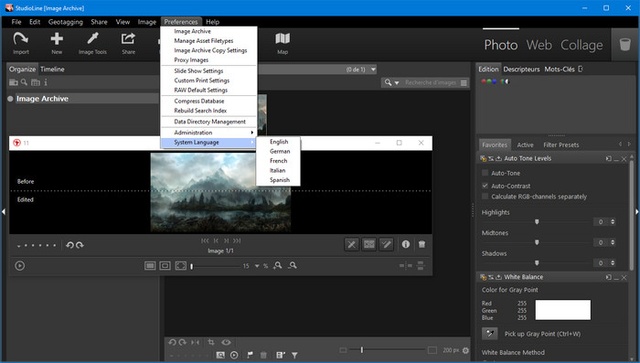Switch to the Descripteurs tab
This screenshot has width=640, height=363.
click(x=521, y=69)
